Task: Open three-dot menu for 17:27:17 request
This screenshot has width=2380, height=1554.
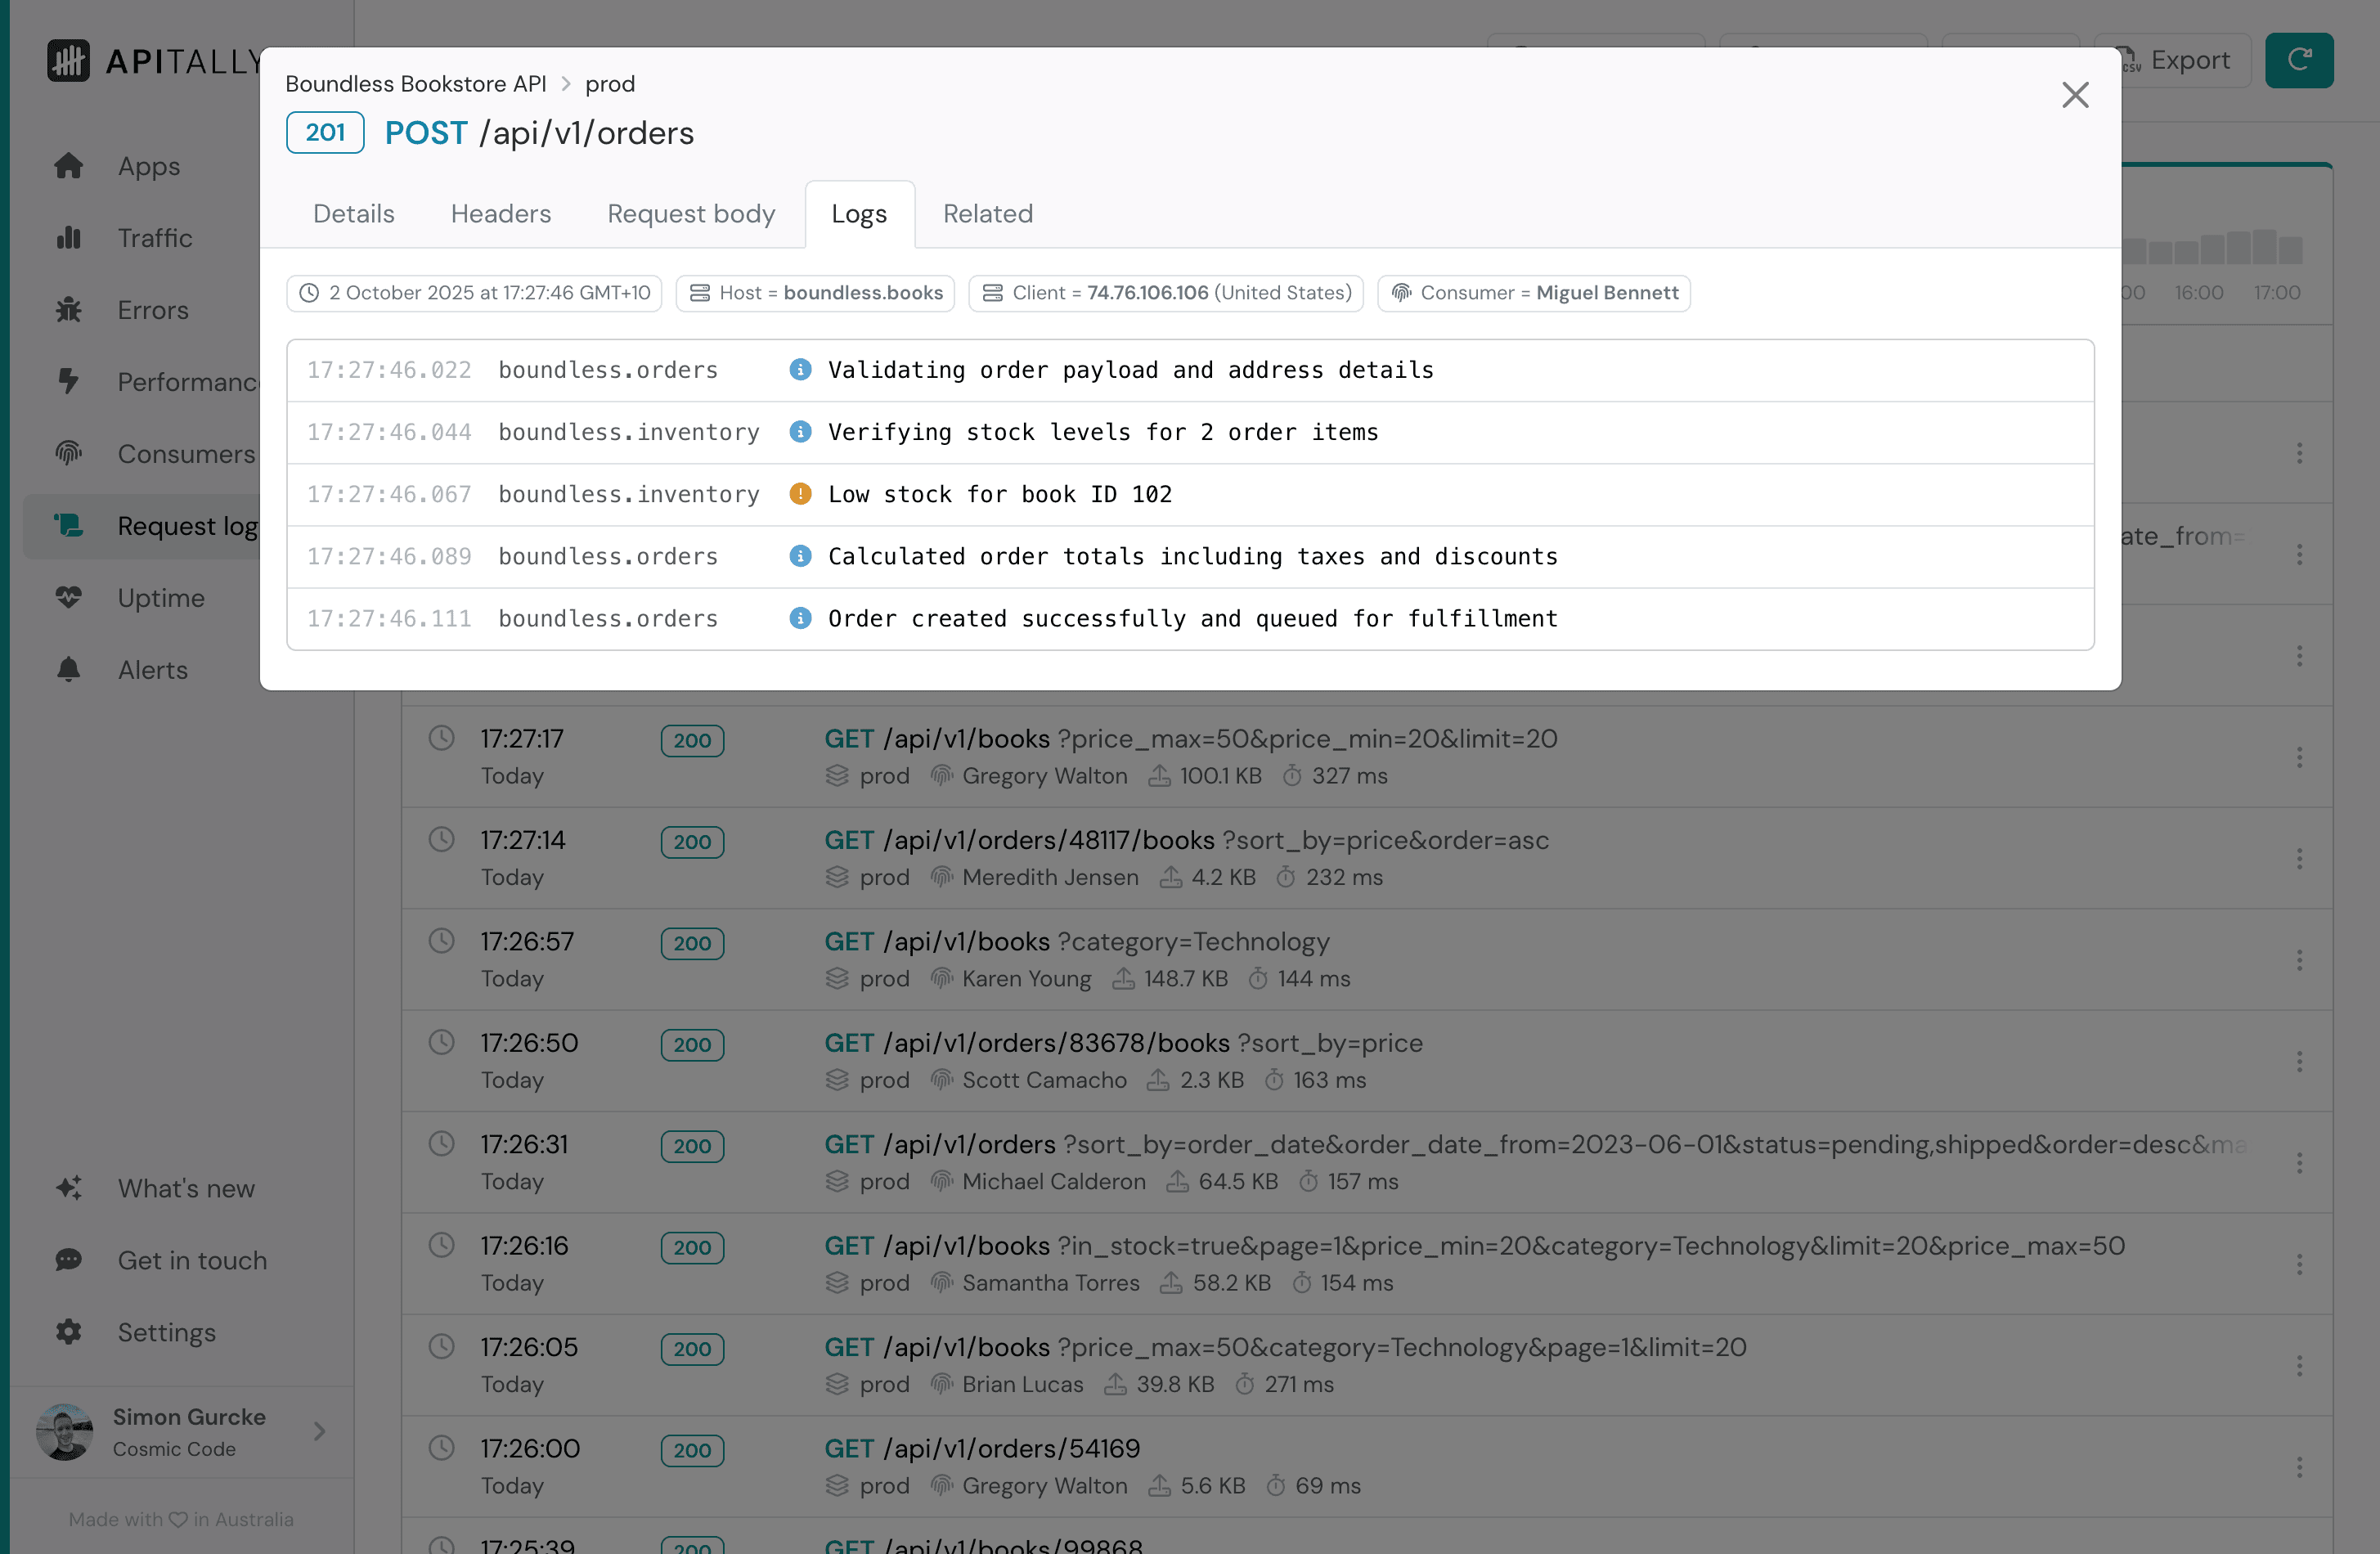Action: tap(2299, 757)
